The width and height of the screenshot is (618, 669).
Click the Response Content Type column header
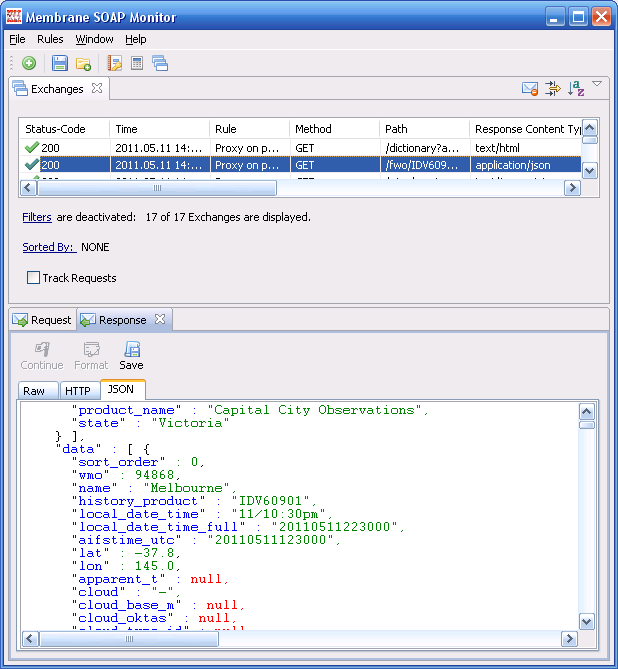tap(525, 129)
